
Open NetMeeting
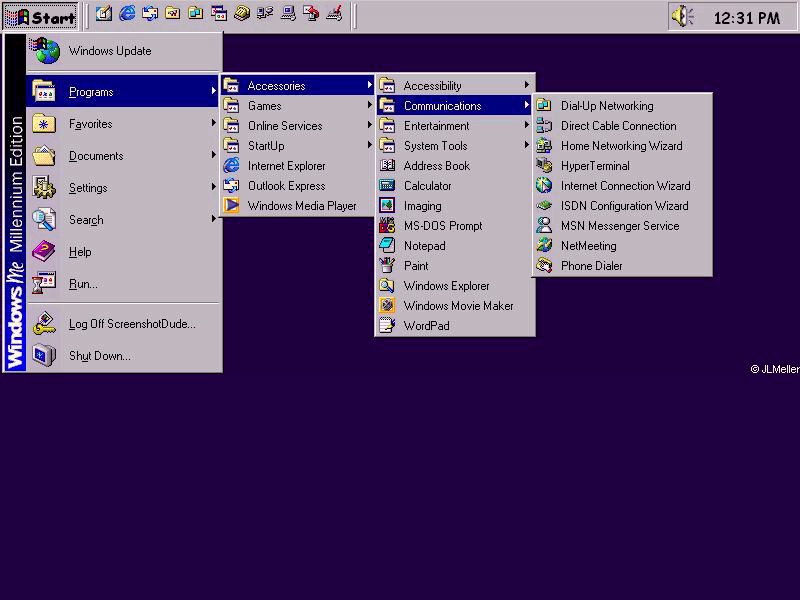(x=622, y=245)
